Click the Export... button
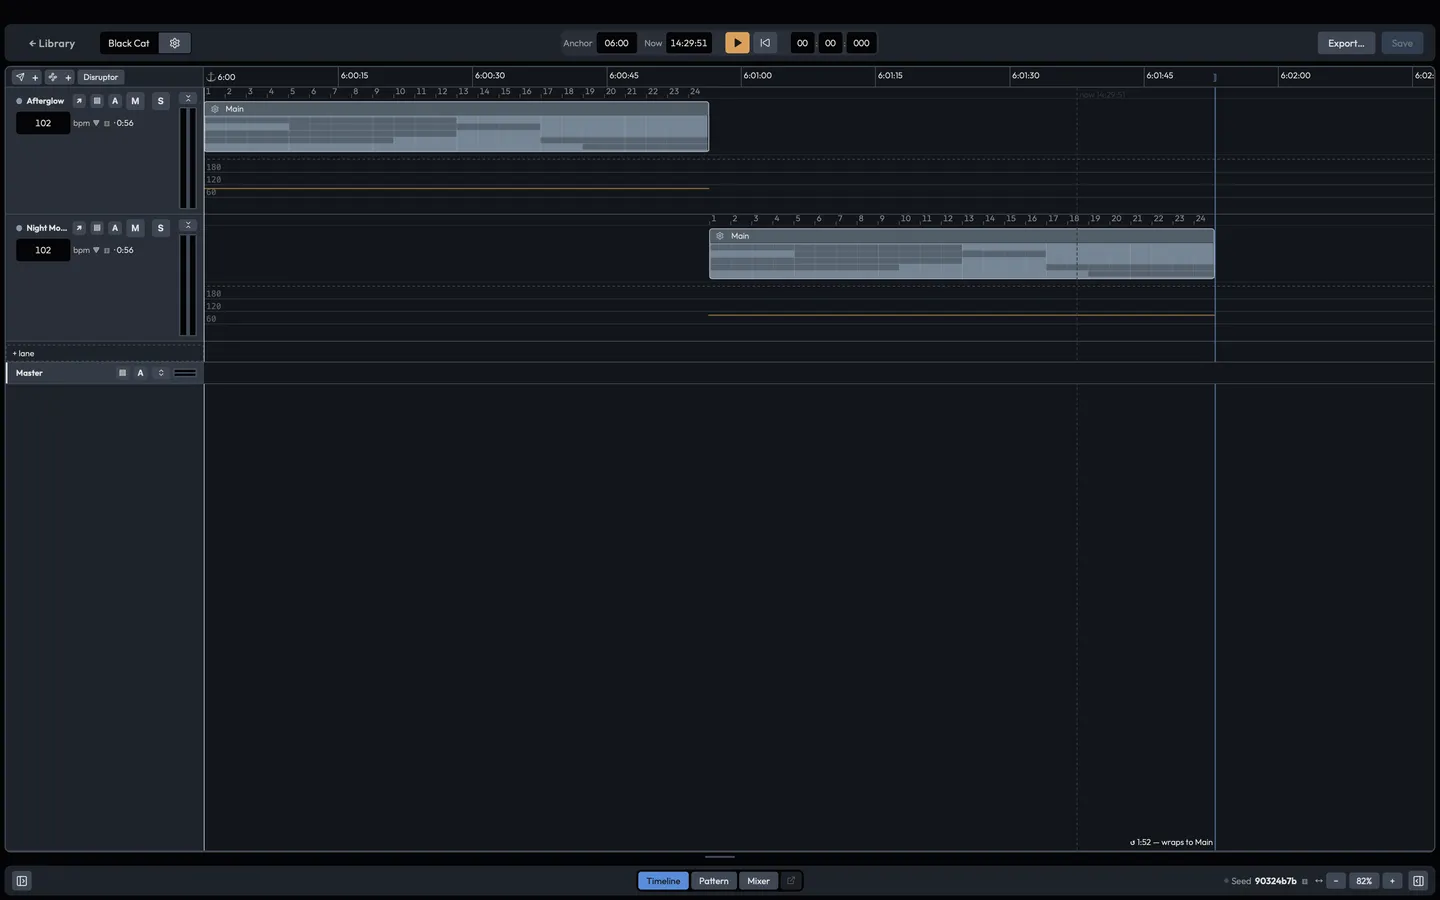The height and width of the screenshot is (900, 1440). [1346, 43]
